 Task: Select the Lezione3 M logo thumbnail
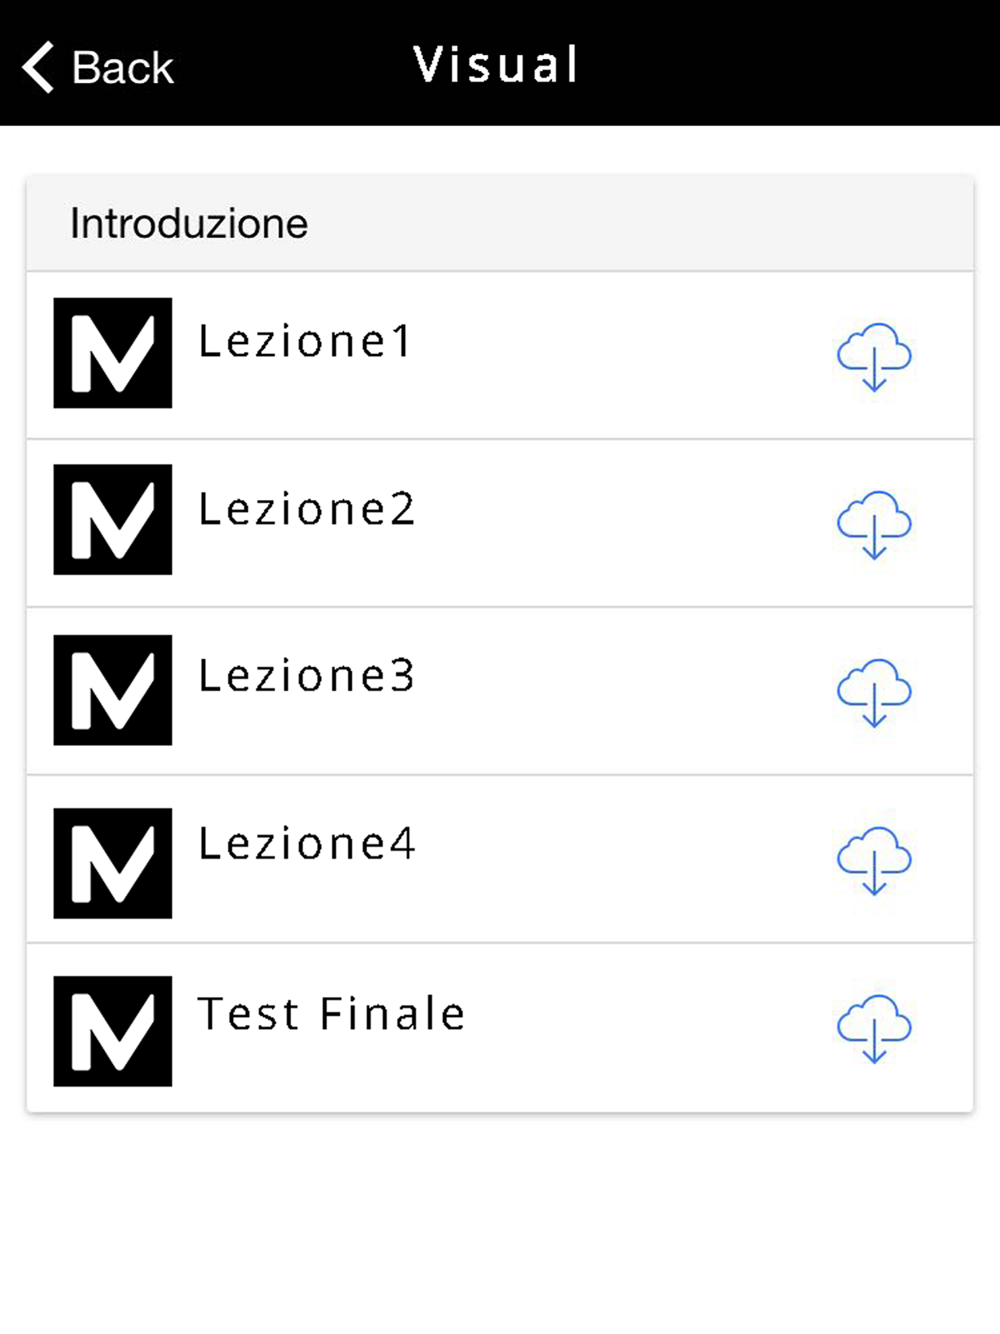pyautogui.click(x=113, y=690)
